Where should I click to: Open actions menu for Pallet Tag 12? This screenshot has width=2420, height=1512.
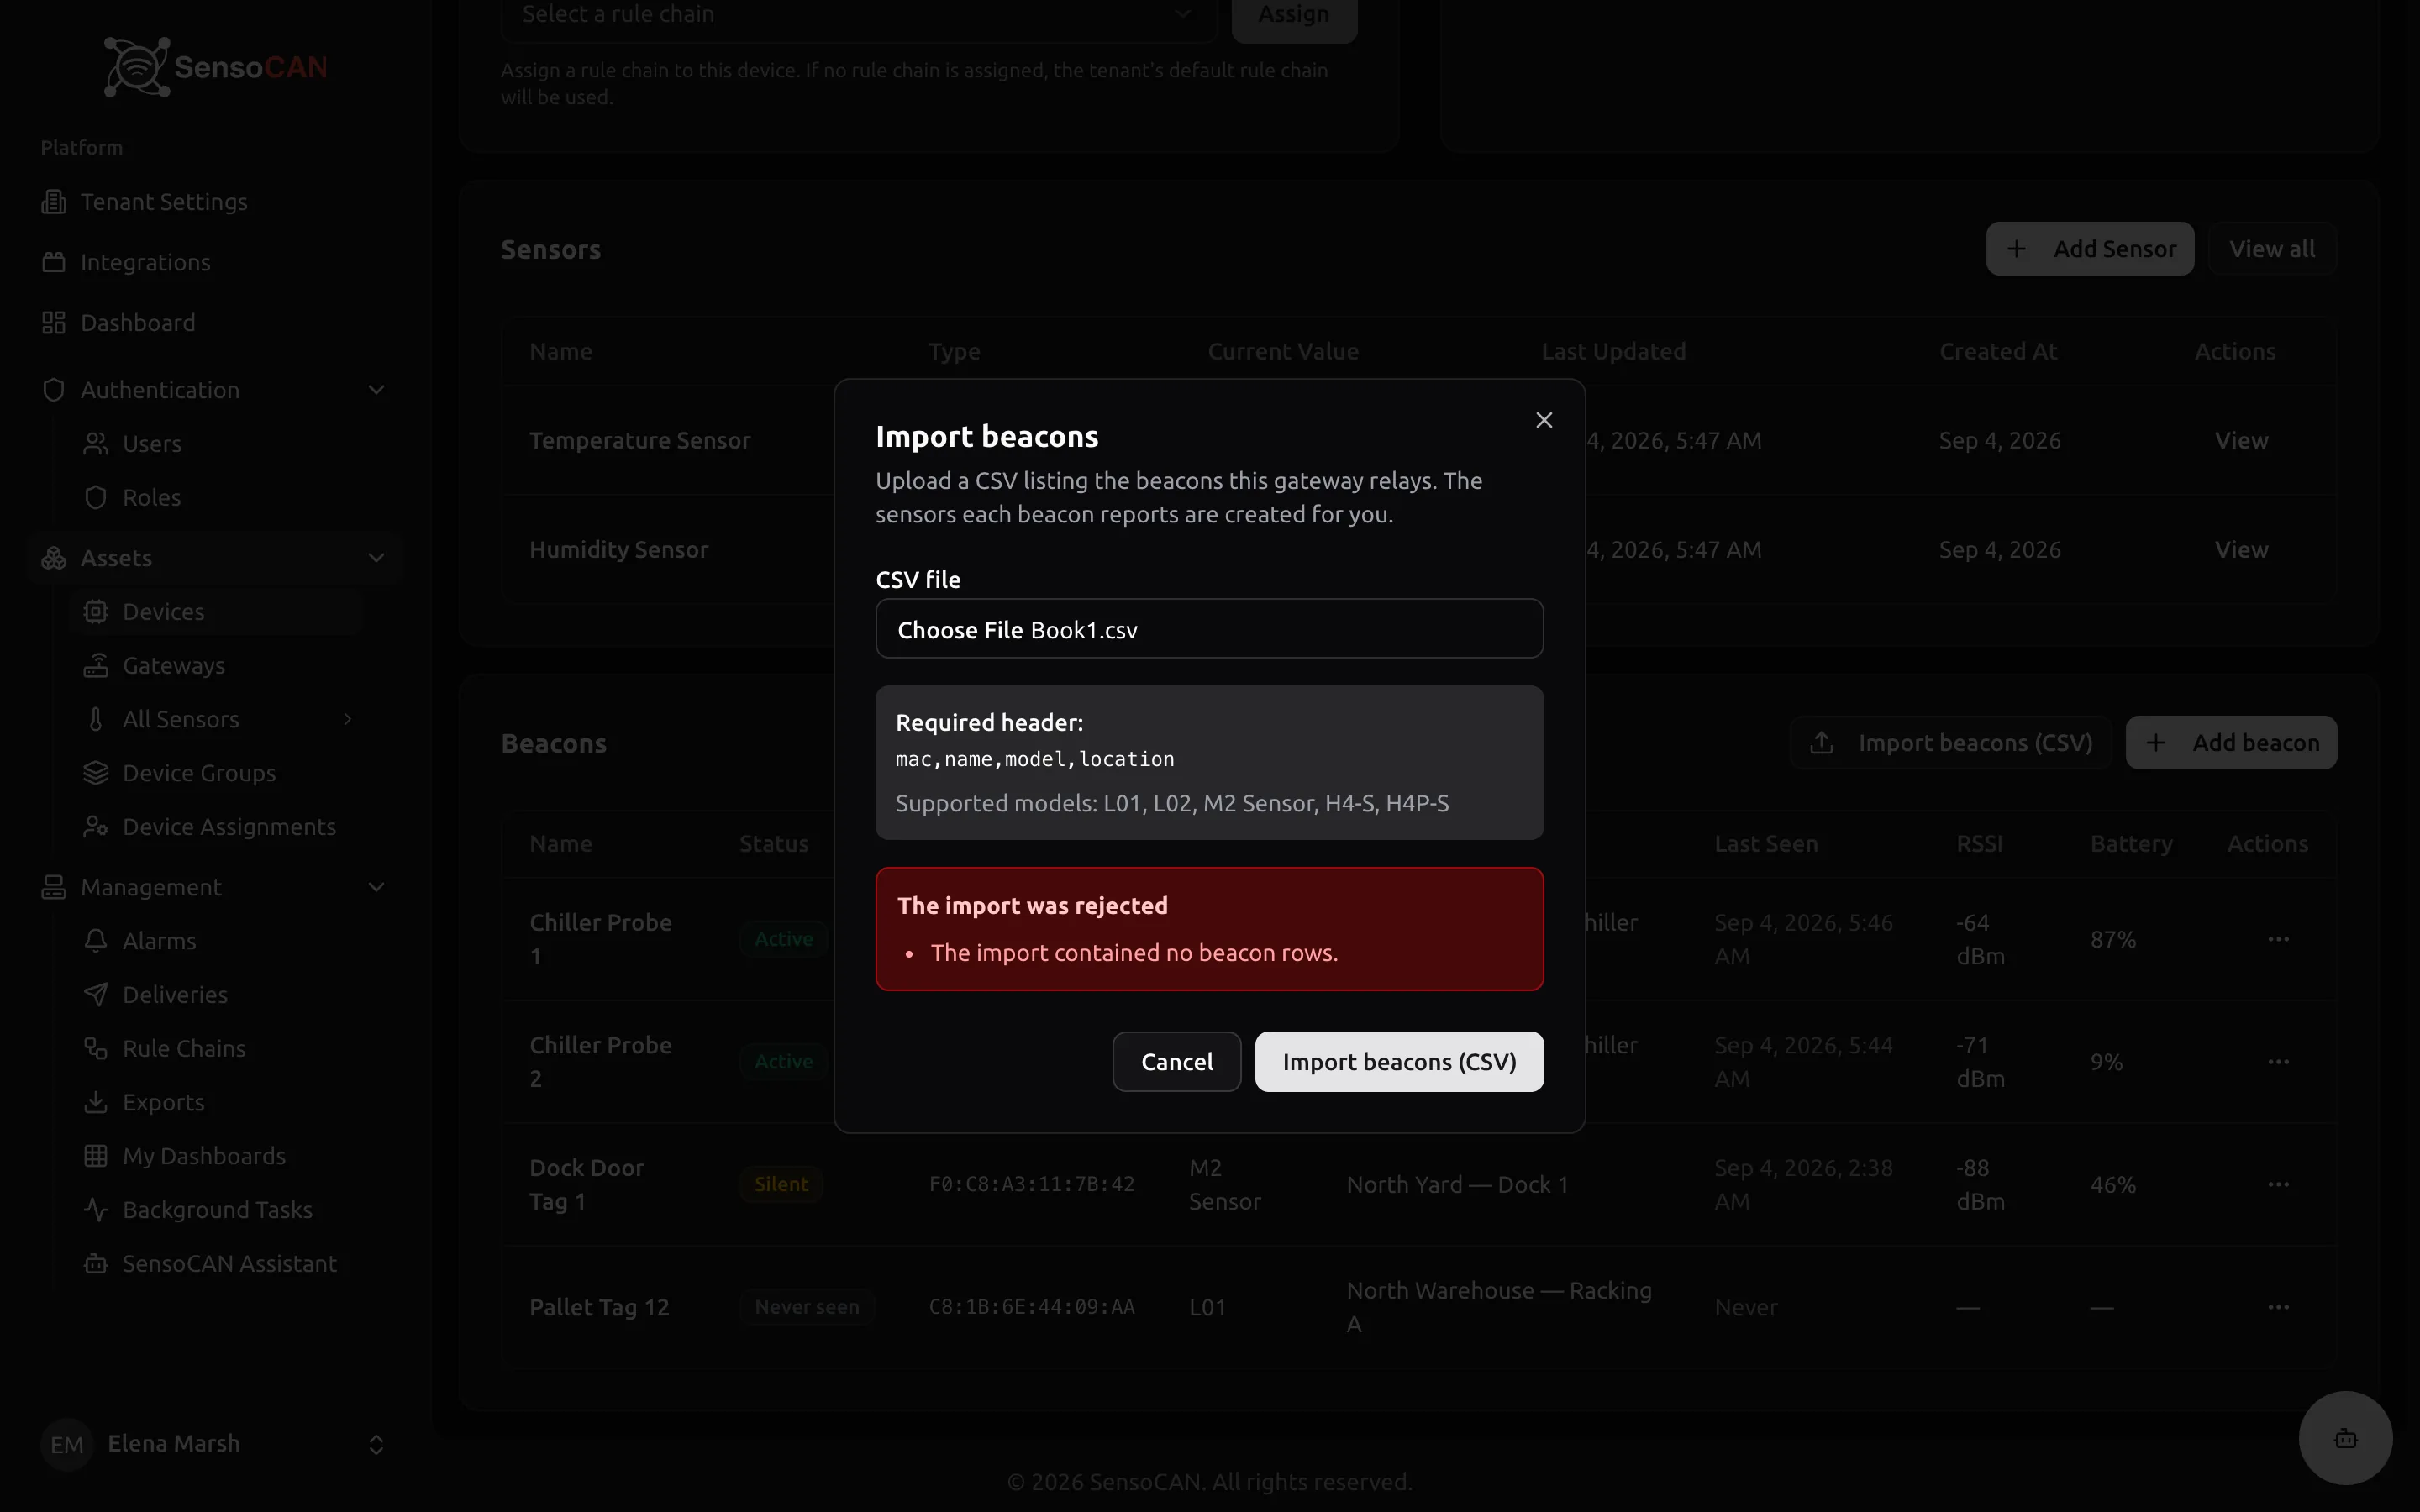point(2278,1307)
